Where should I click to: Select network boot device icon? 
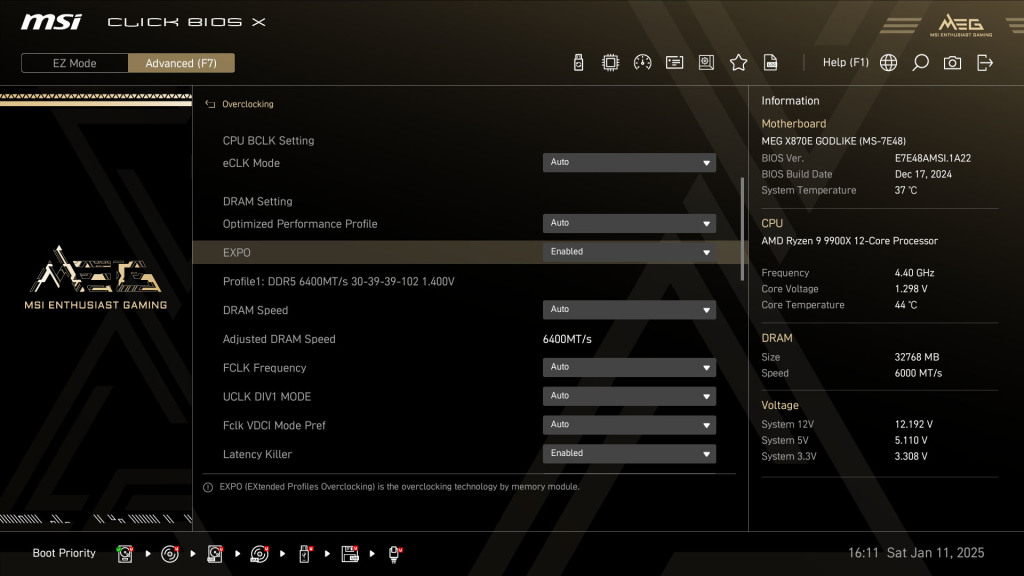pyautogui.click(x=394, y=554)
